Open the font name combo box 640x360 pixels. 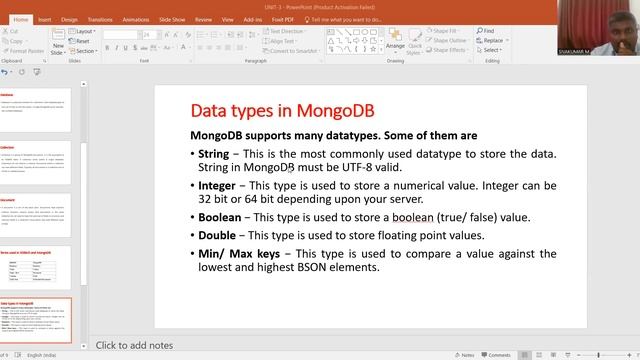[122, 35]
